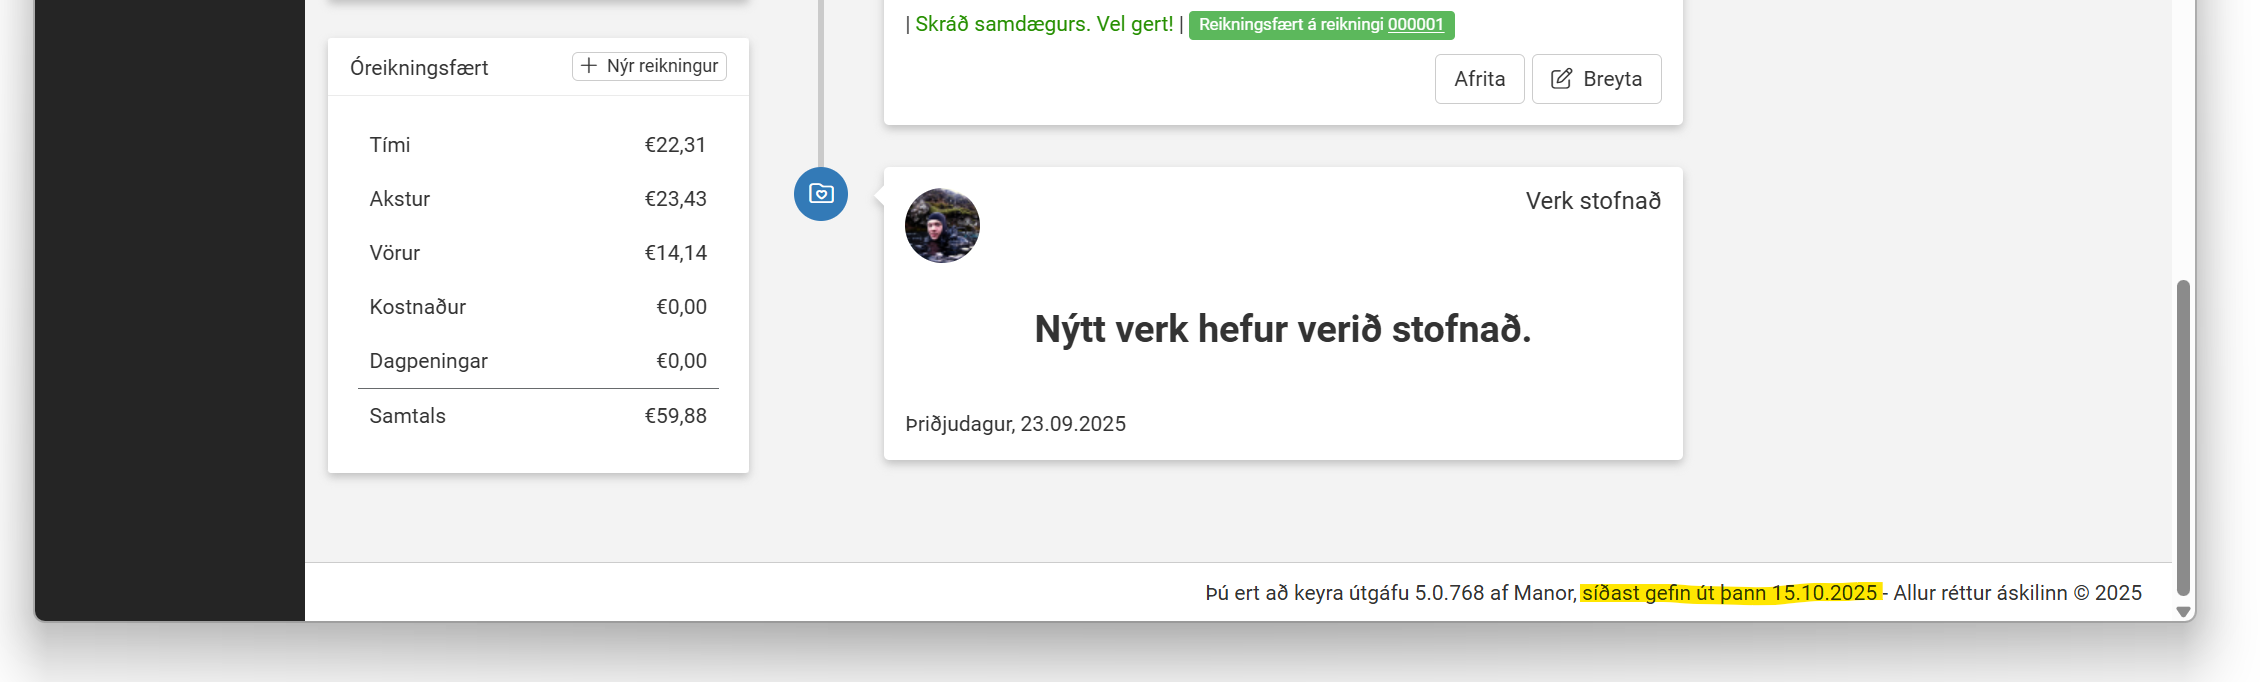This screenshot has width=2260, height=682.
Task: Click the Tími row label
Action: click(390, 145)
